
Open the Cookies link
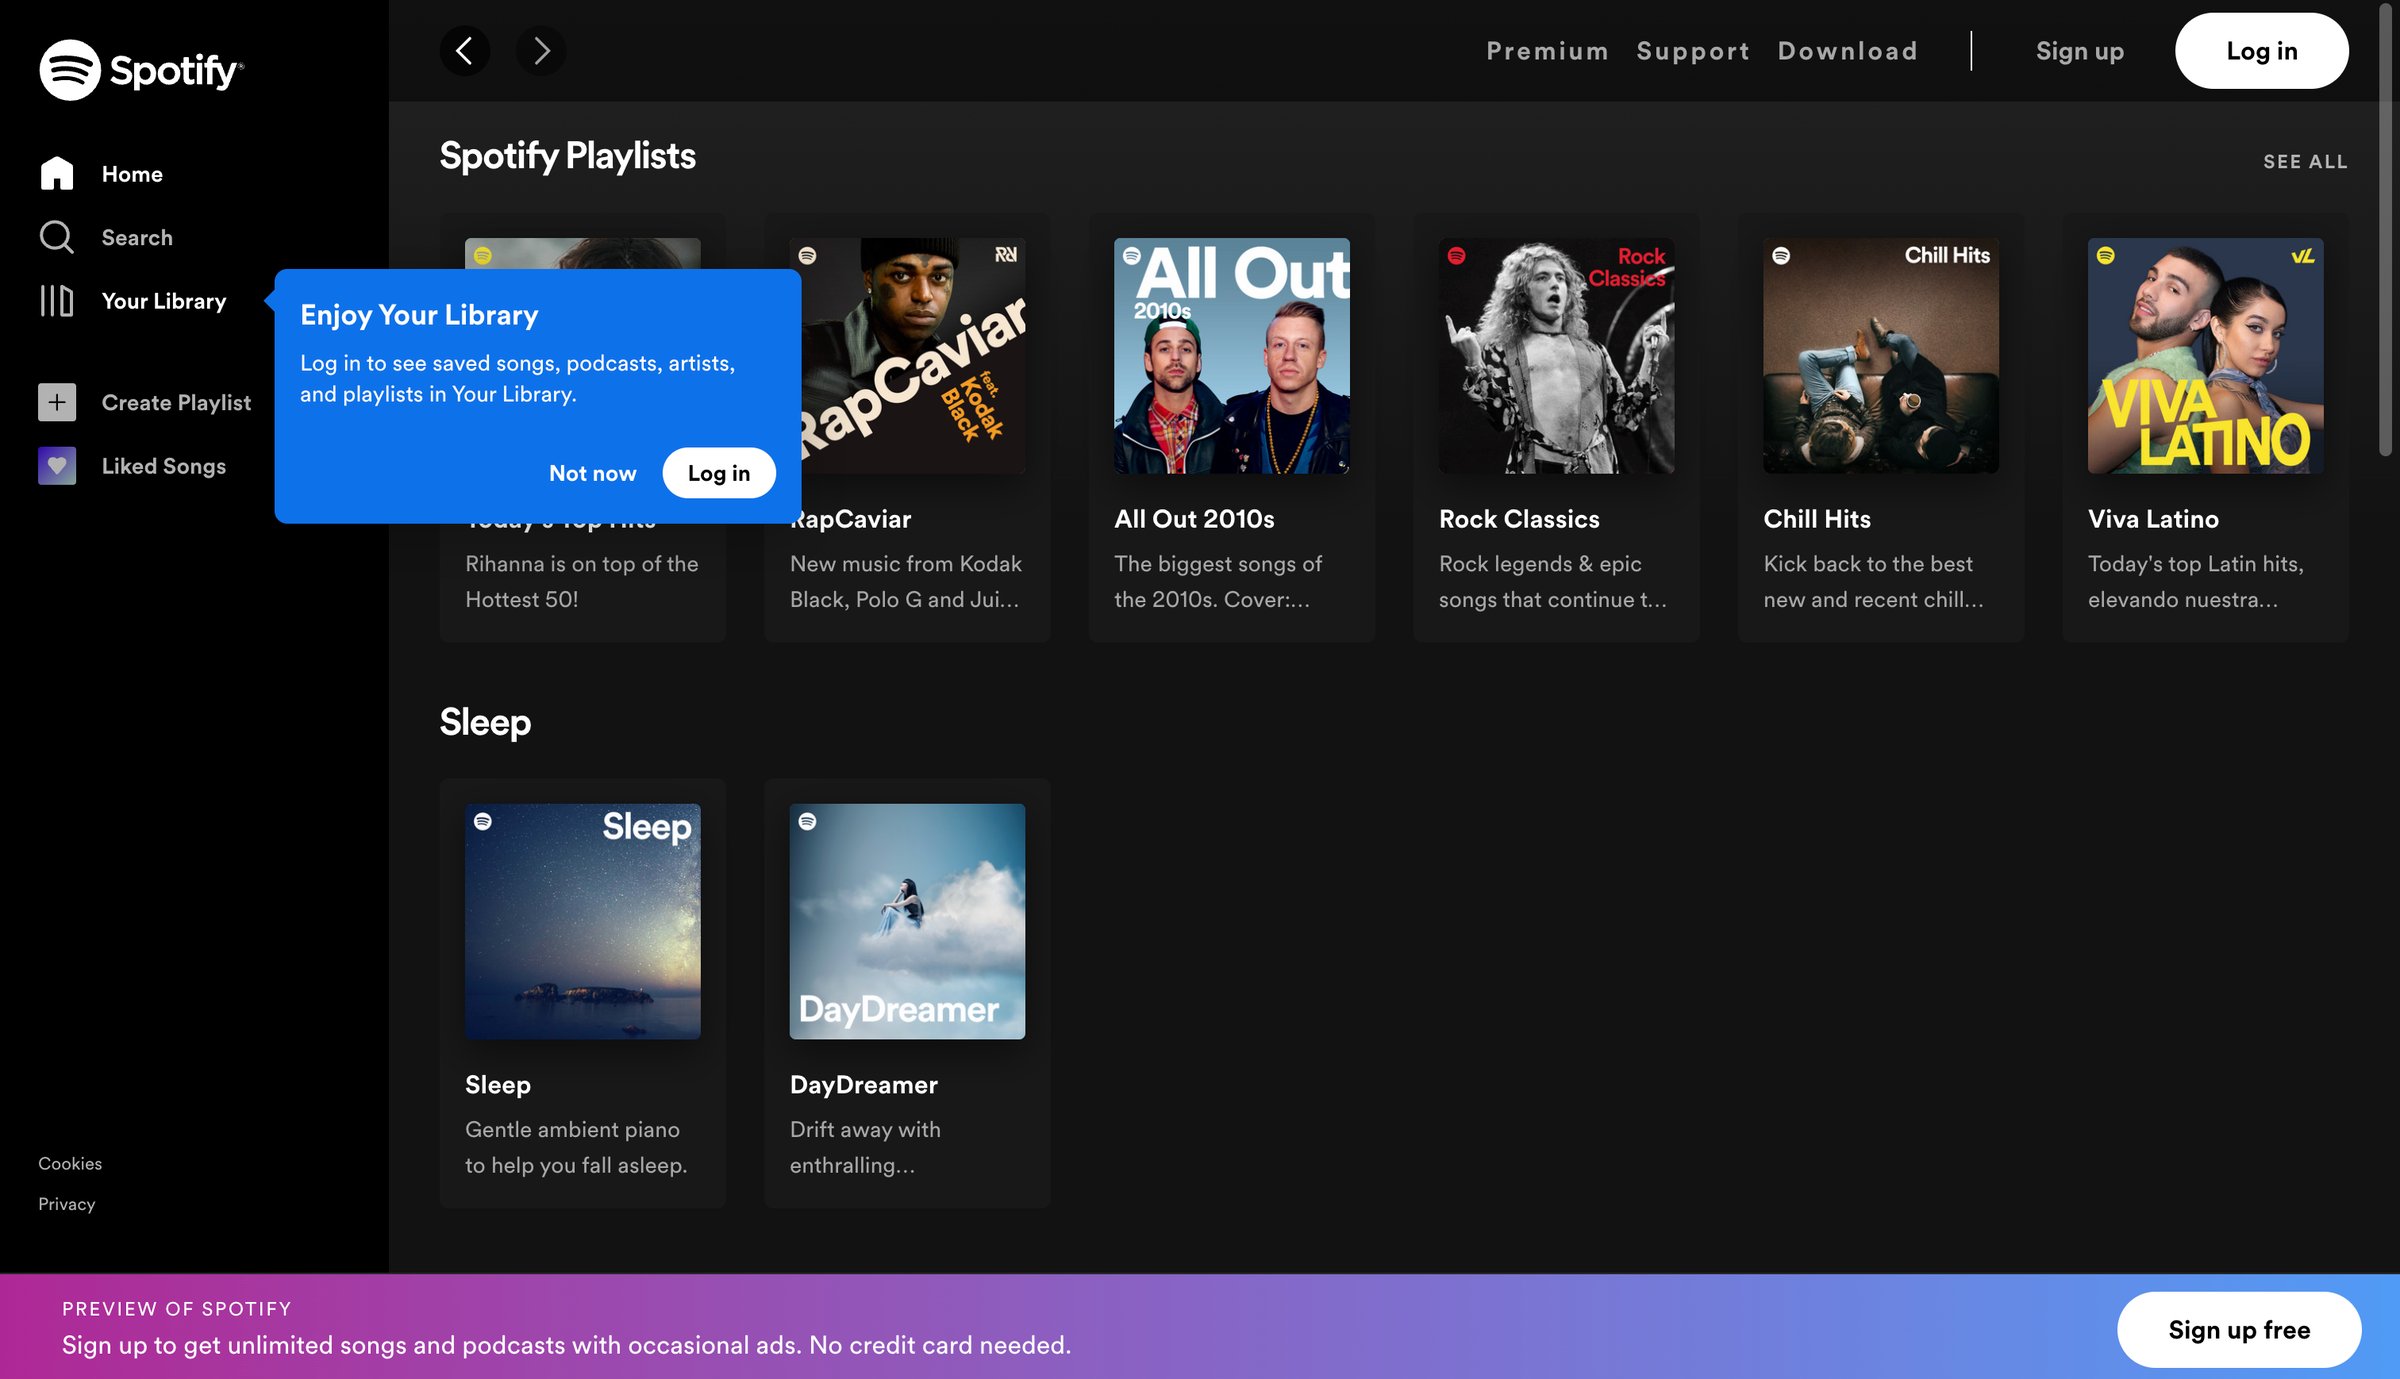[70, 1163]
